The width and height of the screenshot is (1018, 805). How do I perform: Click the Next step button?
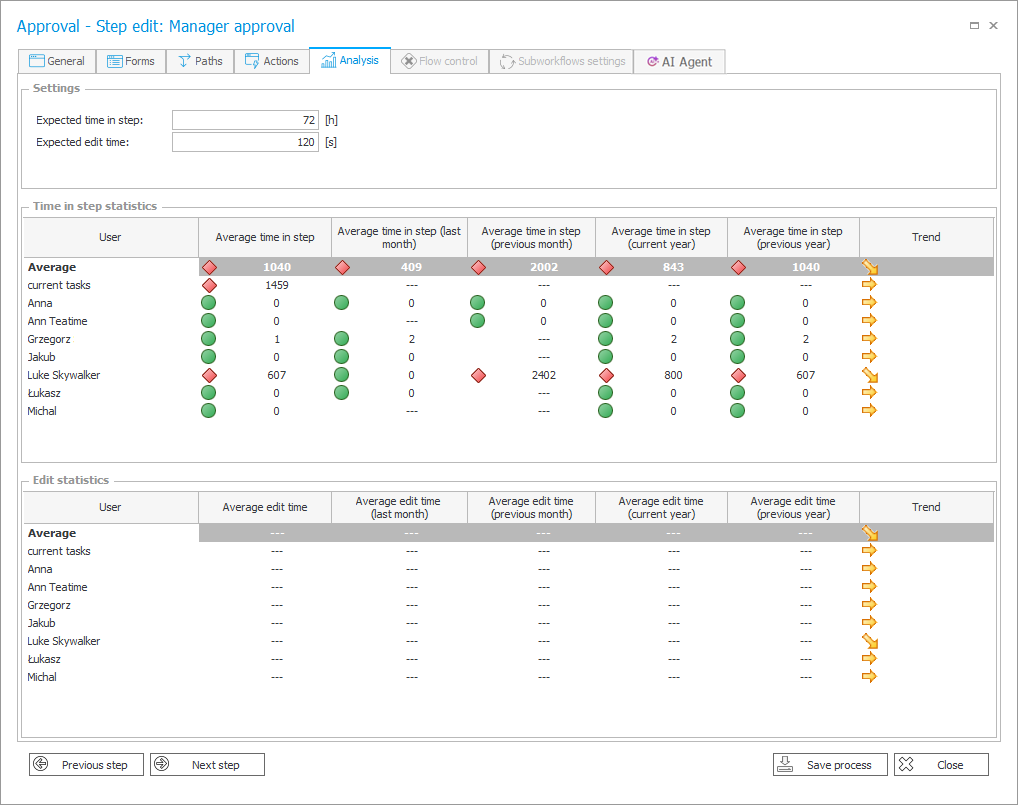point(207,765)
